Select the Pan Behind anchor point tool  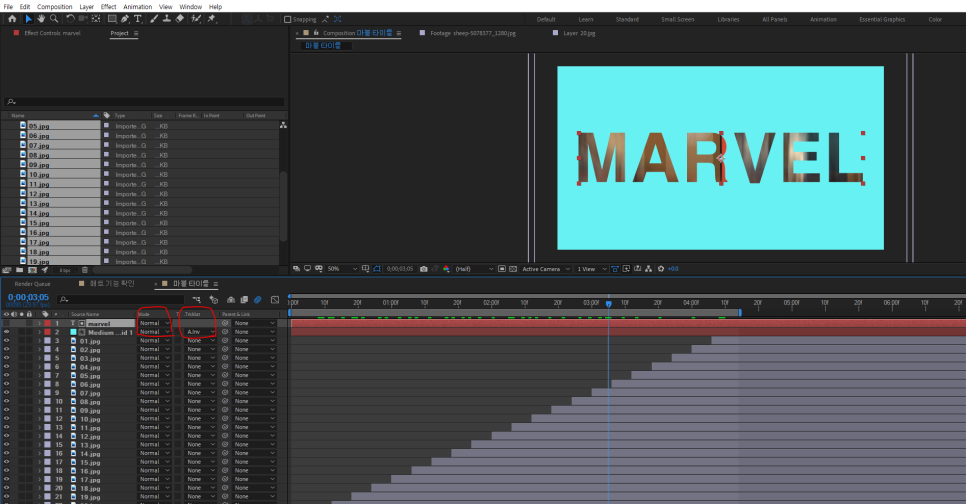coord(96,19)
